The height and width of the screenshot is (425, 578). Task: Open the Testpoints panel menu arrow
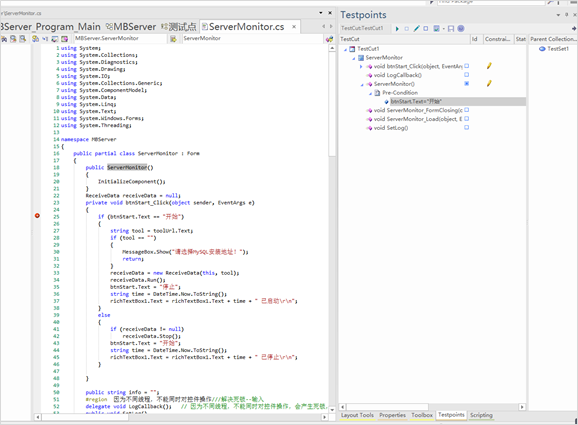tap(558, 15)
